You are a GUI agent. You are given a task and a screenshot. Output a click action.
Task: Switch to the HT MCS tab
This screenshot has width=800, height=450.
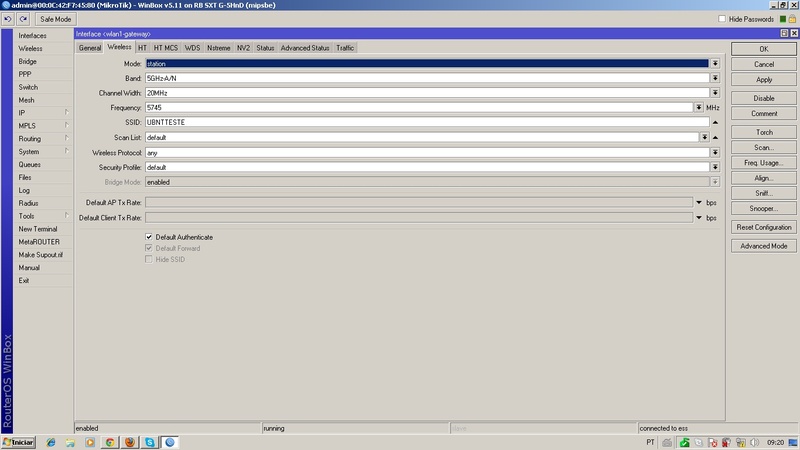click(166, 47)
